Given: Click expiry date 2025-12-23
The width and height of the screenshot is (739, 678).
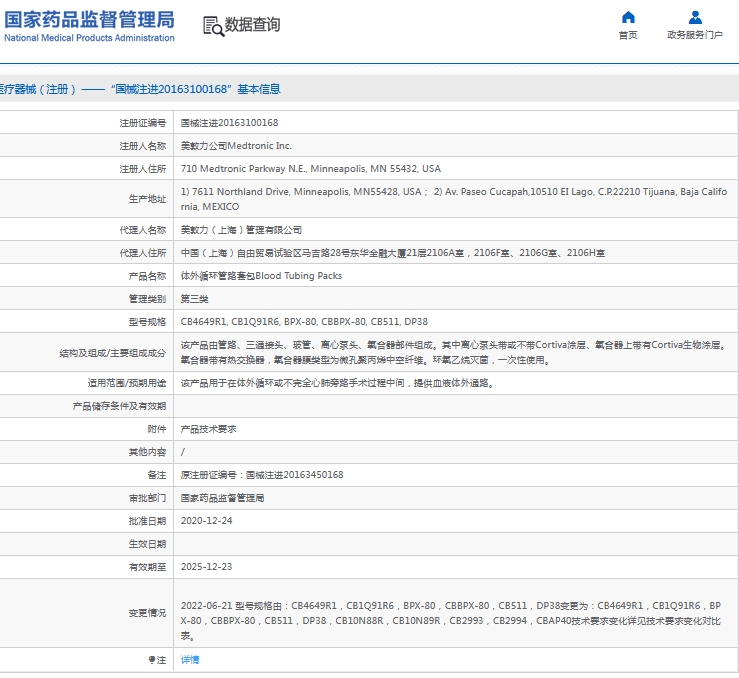Looking at the screenshot, I should click(x=206, y=566).
